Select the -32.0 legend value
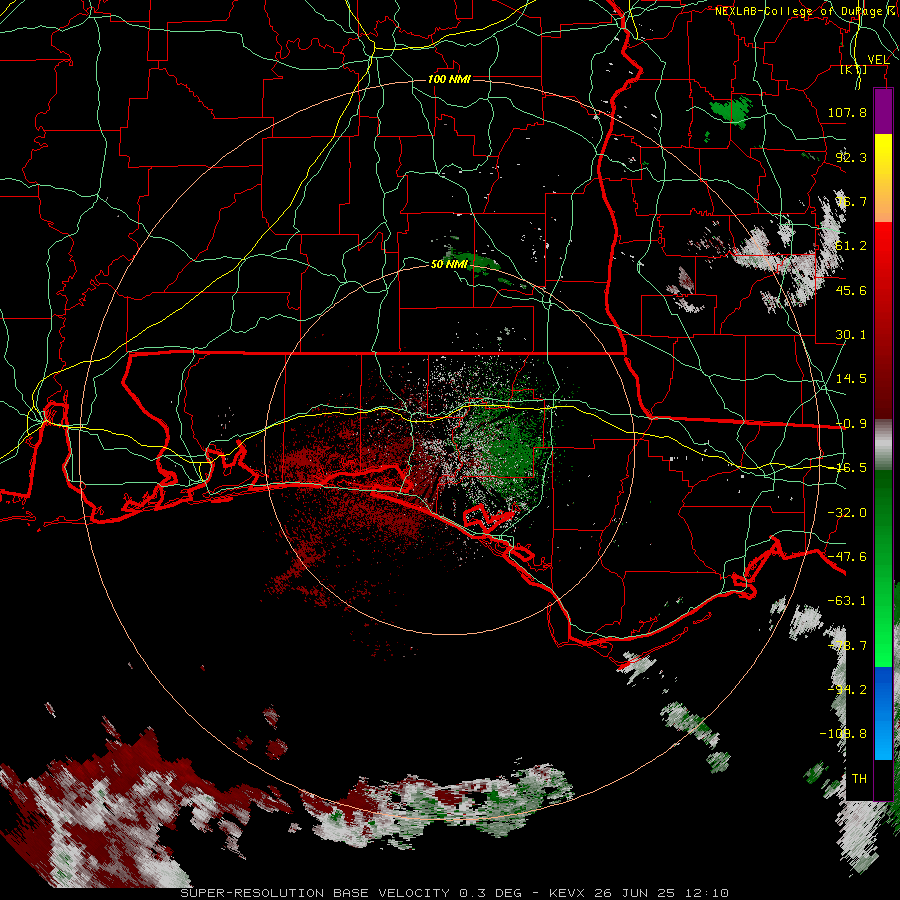 click(847, 513)
